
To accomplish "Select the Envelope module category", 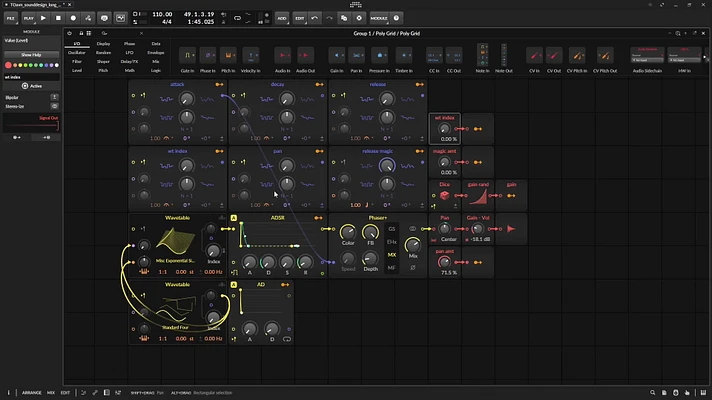I will coord(156,53).
